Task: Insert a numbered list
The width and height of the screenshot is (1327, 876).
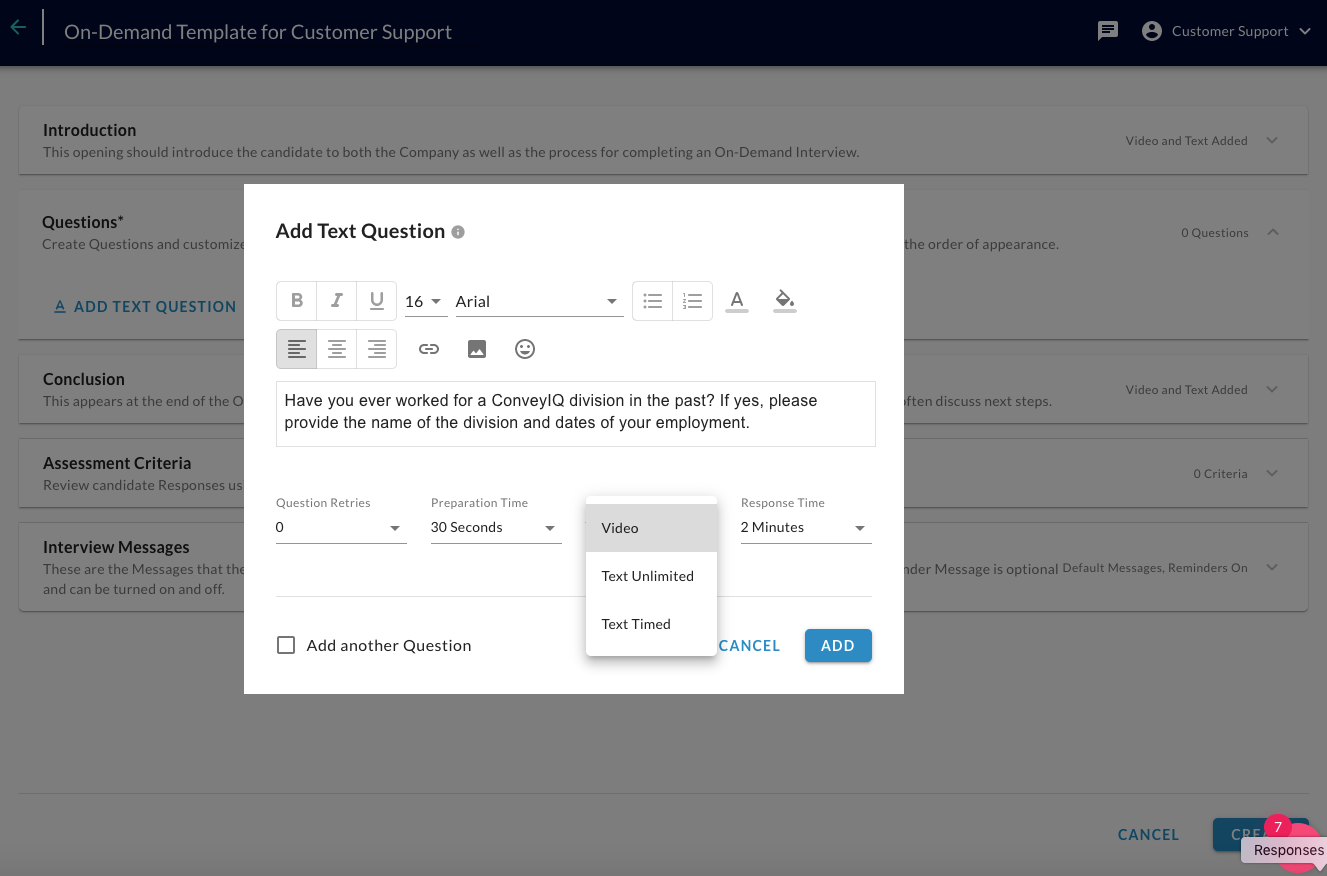Action: [693, 300]
